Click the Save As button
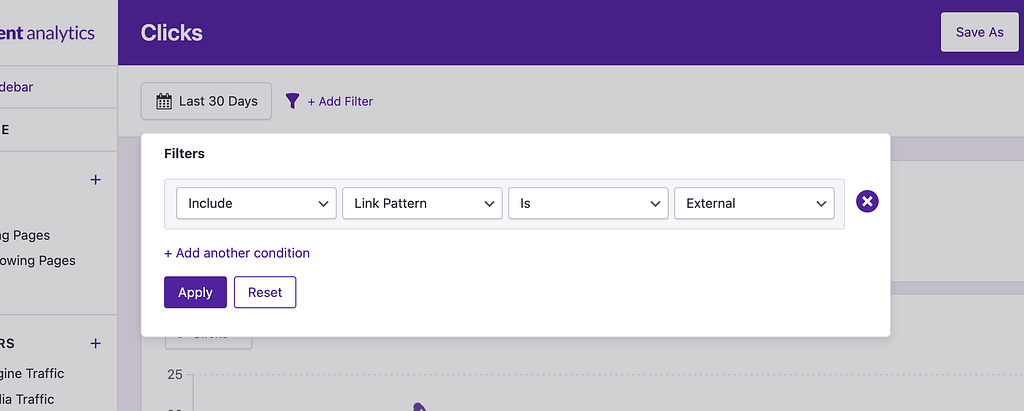Image resolution: width=1024 pixels, height=411 pixels. [979, 32]
